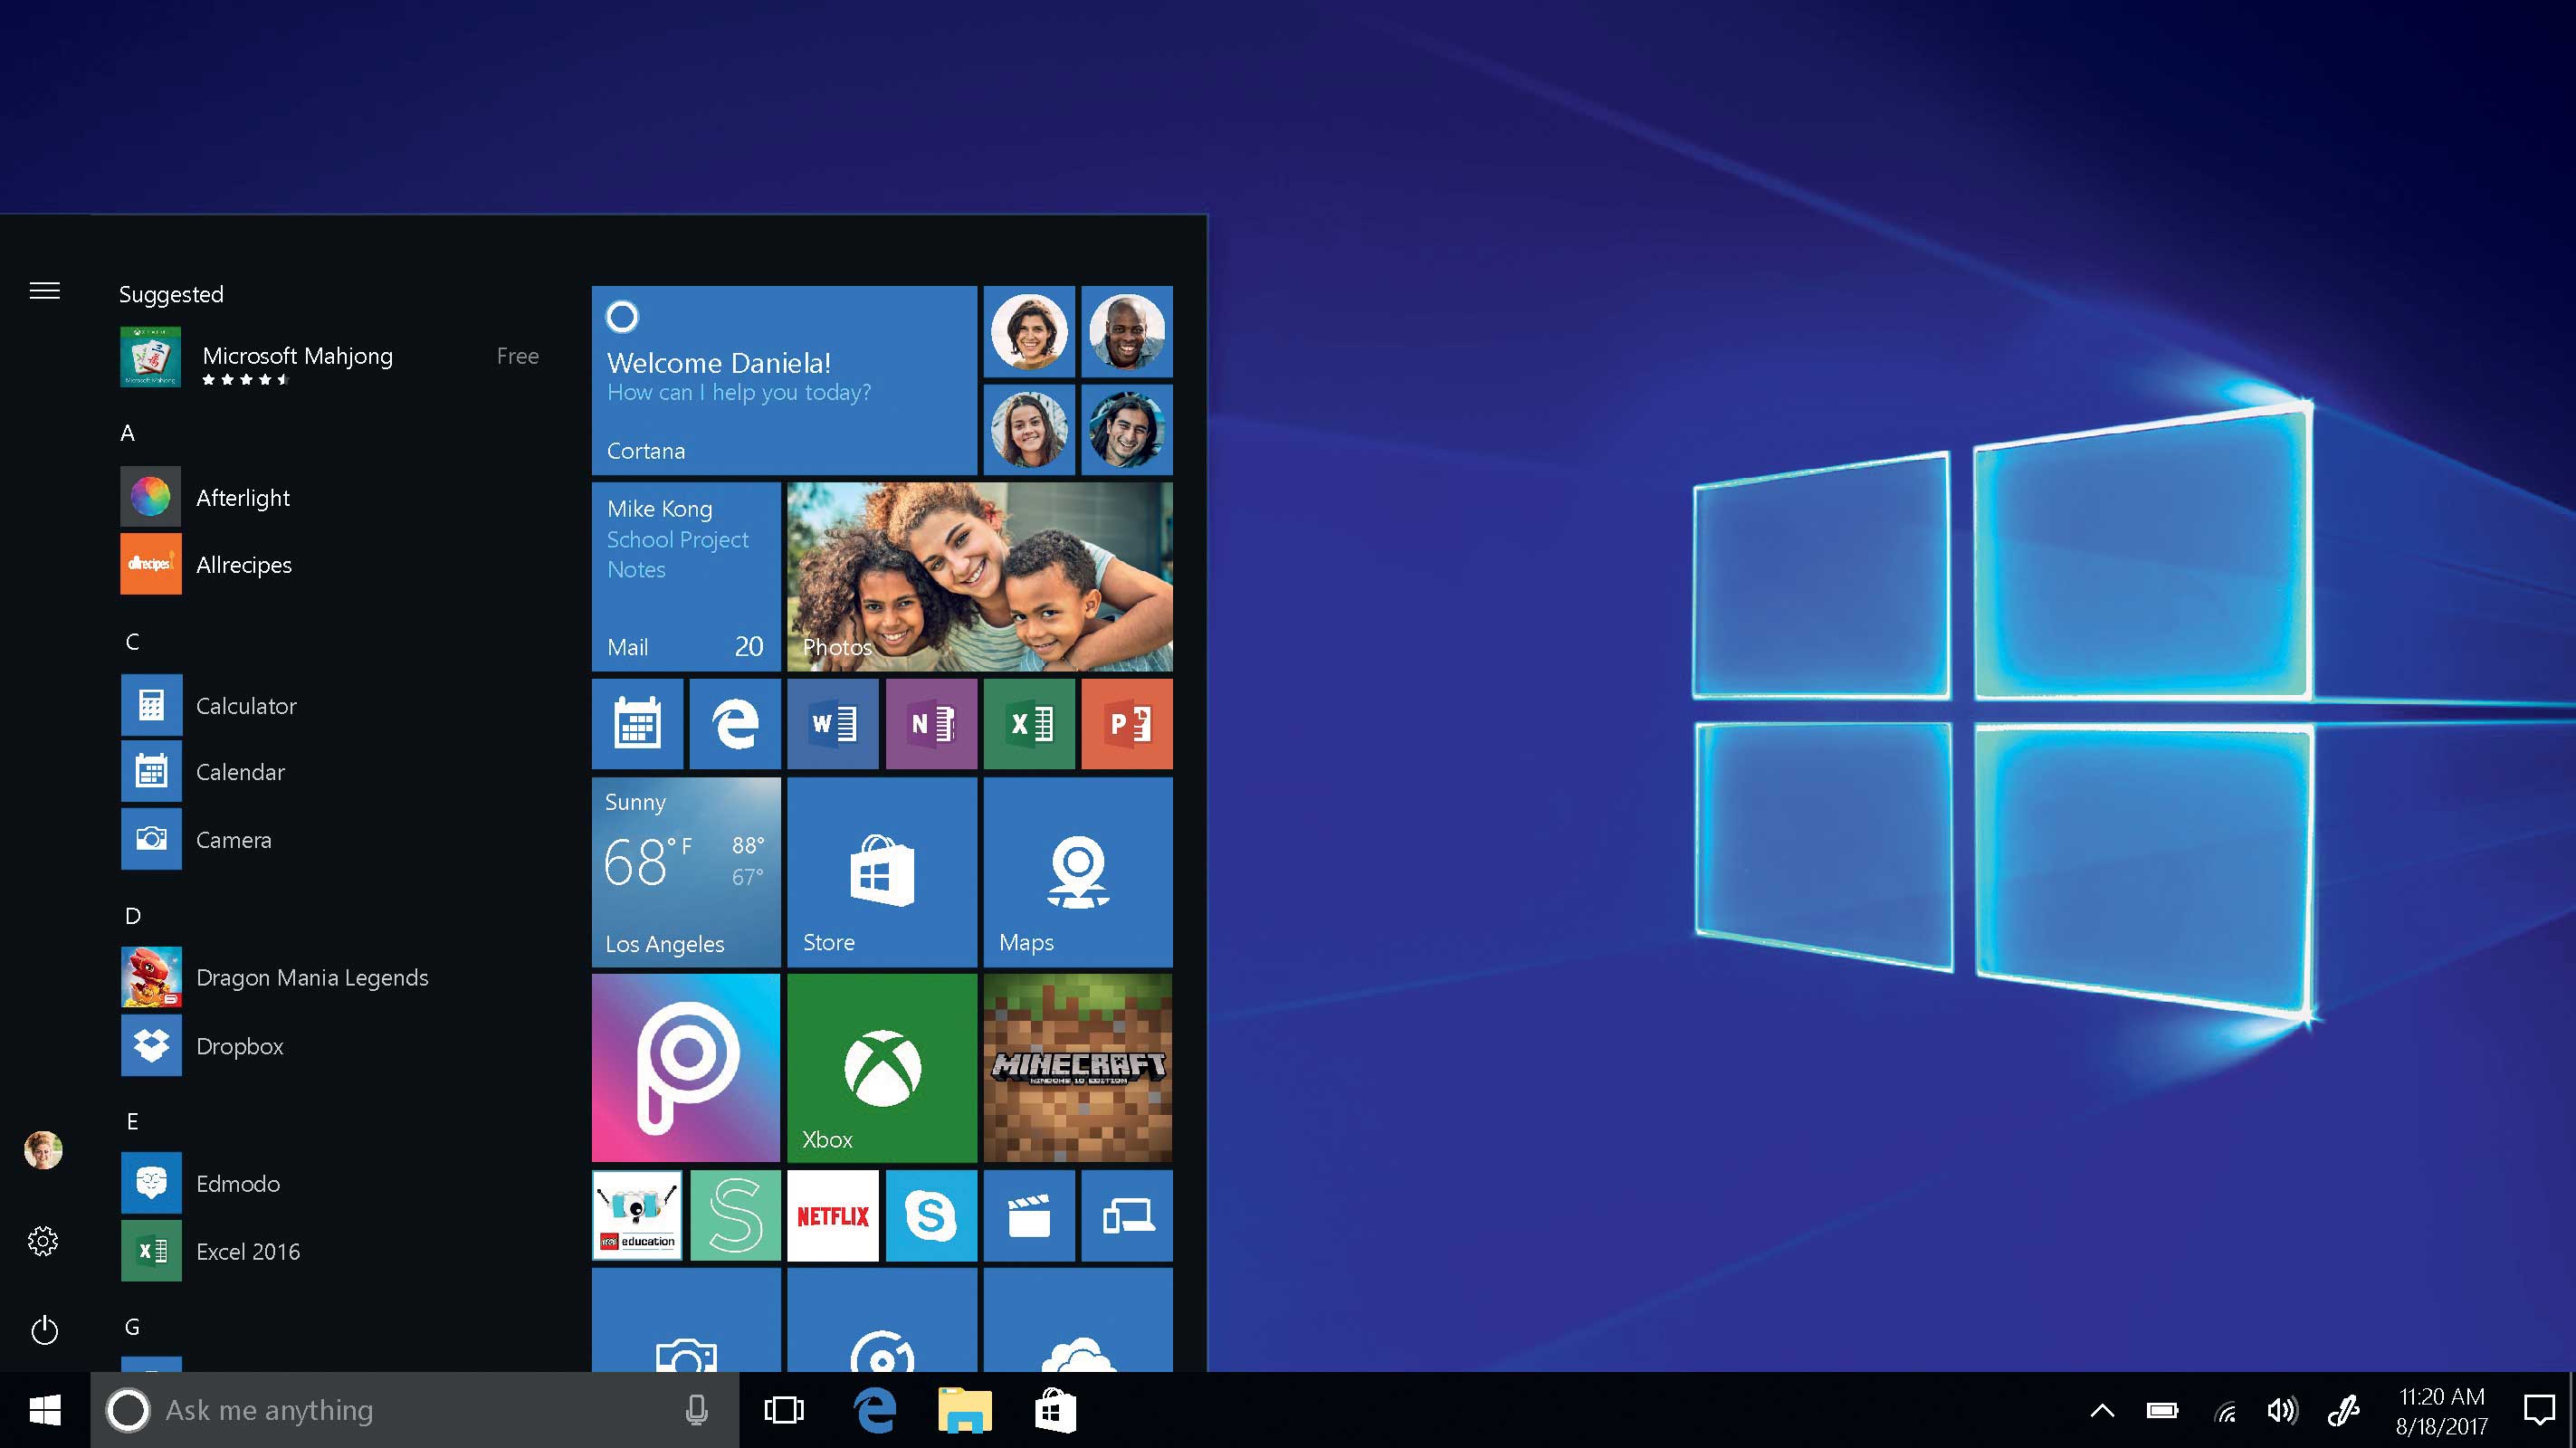Image resolution: width=2576 pixels, height=1448 pixels.
Task: Open Dropbox from the app list
Action: pos(240,1046)
